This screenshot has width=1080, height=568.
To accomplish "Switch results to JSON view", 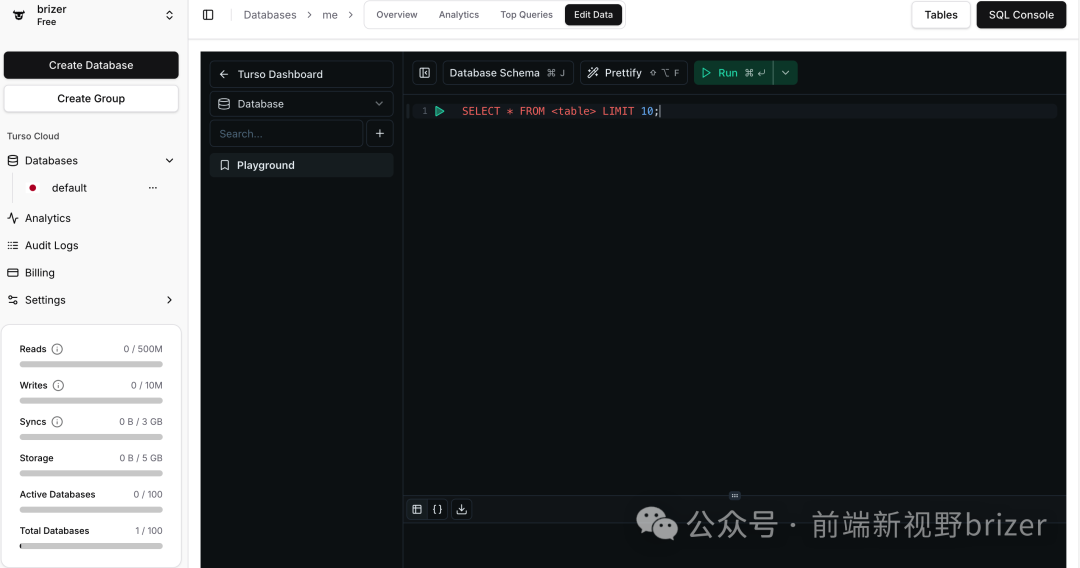I will [x=438, y=509].
